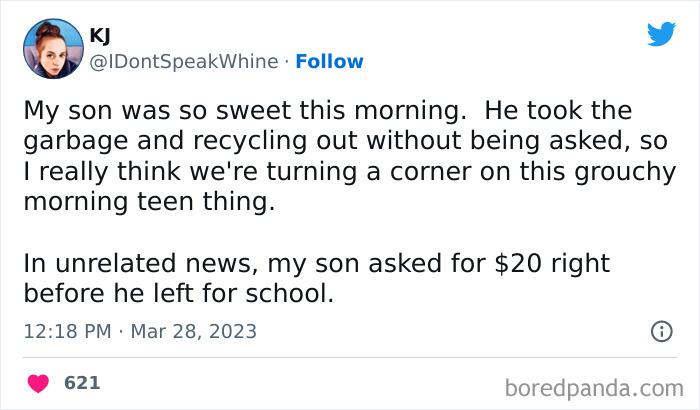Screen dimensions: 700x410
Task: Click the display name KJ
Action: (x=100, y=36)
